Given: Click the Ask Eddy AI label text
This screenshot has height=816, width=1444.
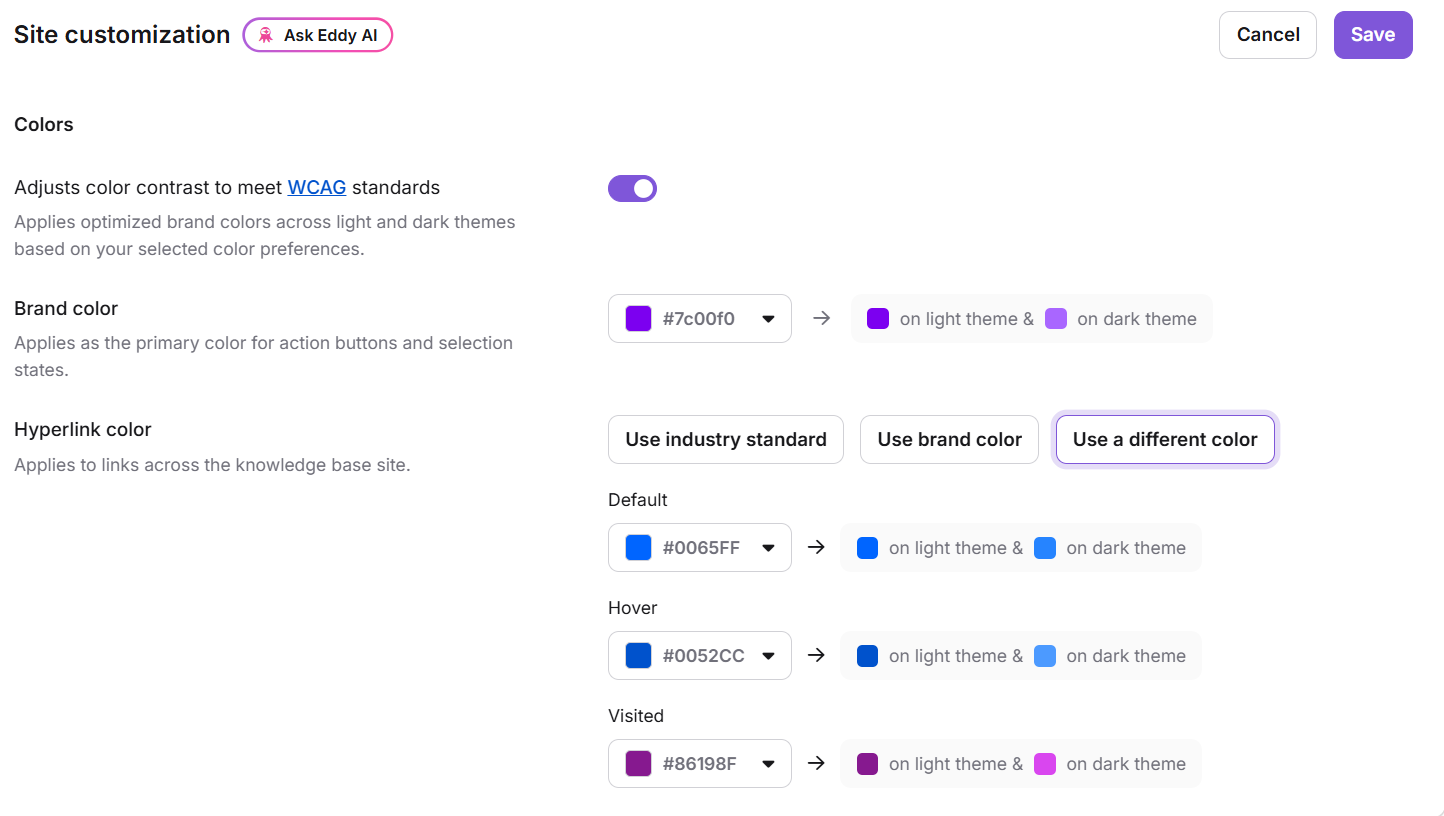Looking at the screenshot, I should tap(331, 35).
